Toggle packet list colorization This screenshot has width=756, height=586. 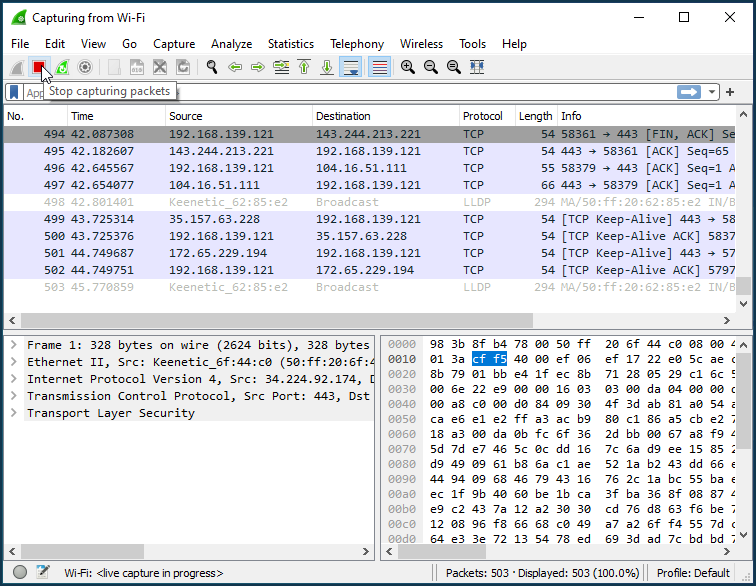[379, 67]
